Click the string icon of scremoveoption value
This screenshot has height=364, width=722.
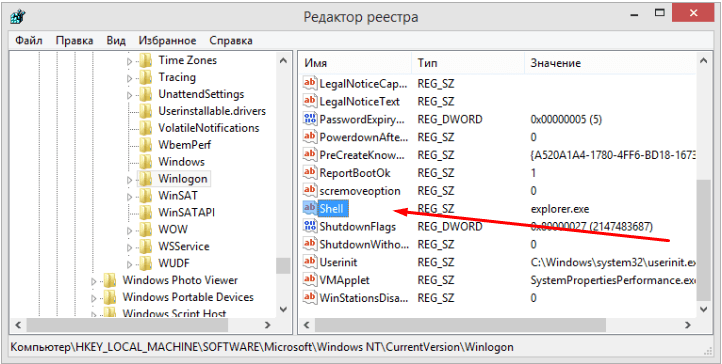click(x=310, y=191)
